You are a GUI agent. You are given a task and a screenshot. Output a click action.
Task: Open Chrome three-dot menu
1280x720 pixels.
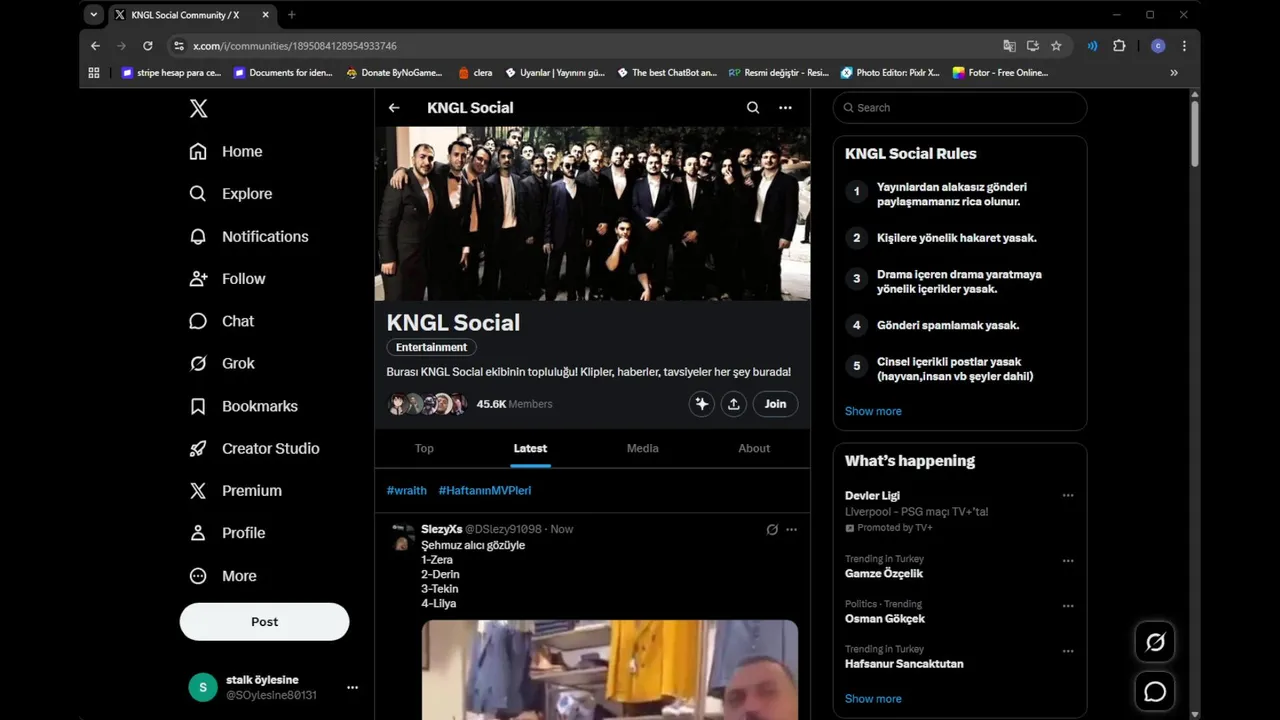coord(1184,46)
